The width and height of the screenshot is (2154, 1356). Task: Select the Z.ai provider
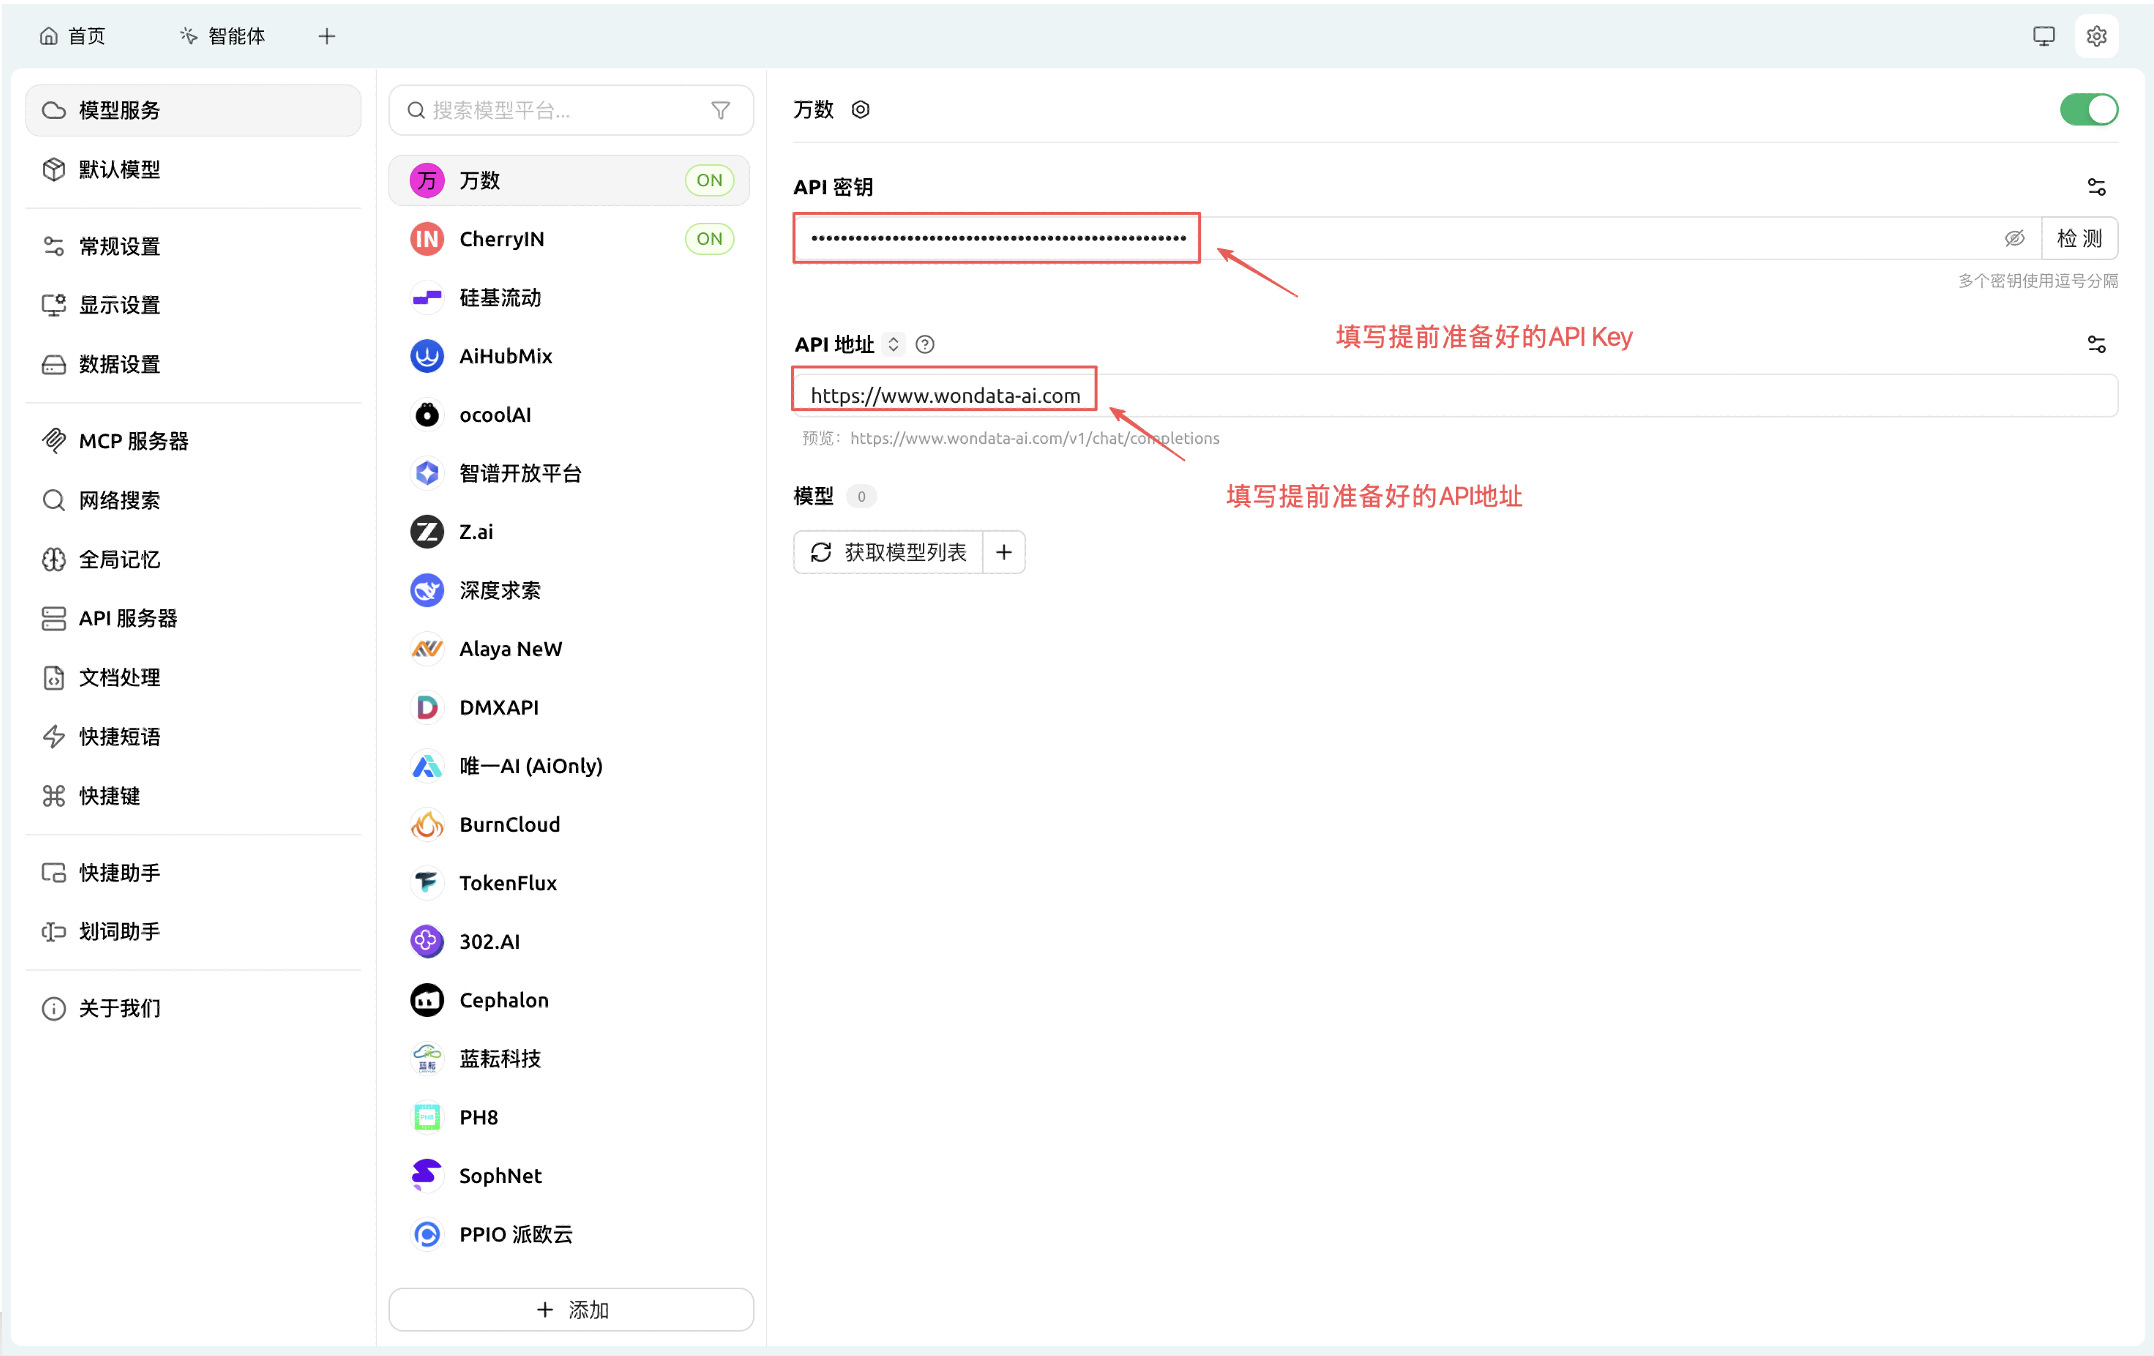pyautogui.click(x=569, y=531)
